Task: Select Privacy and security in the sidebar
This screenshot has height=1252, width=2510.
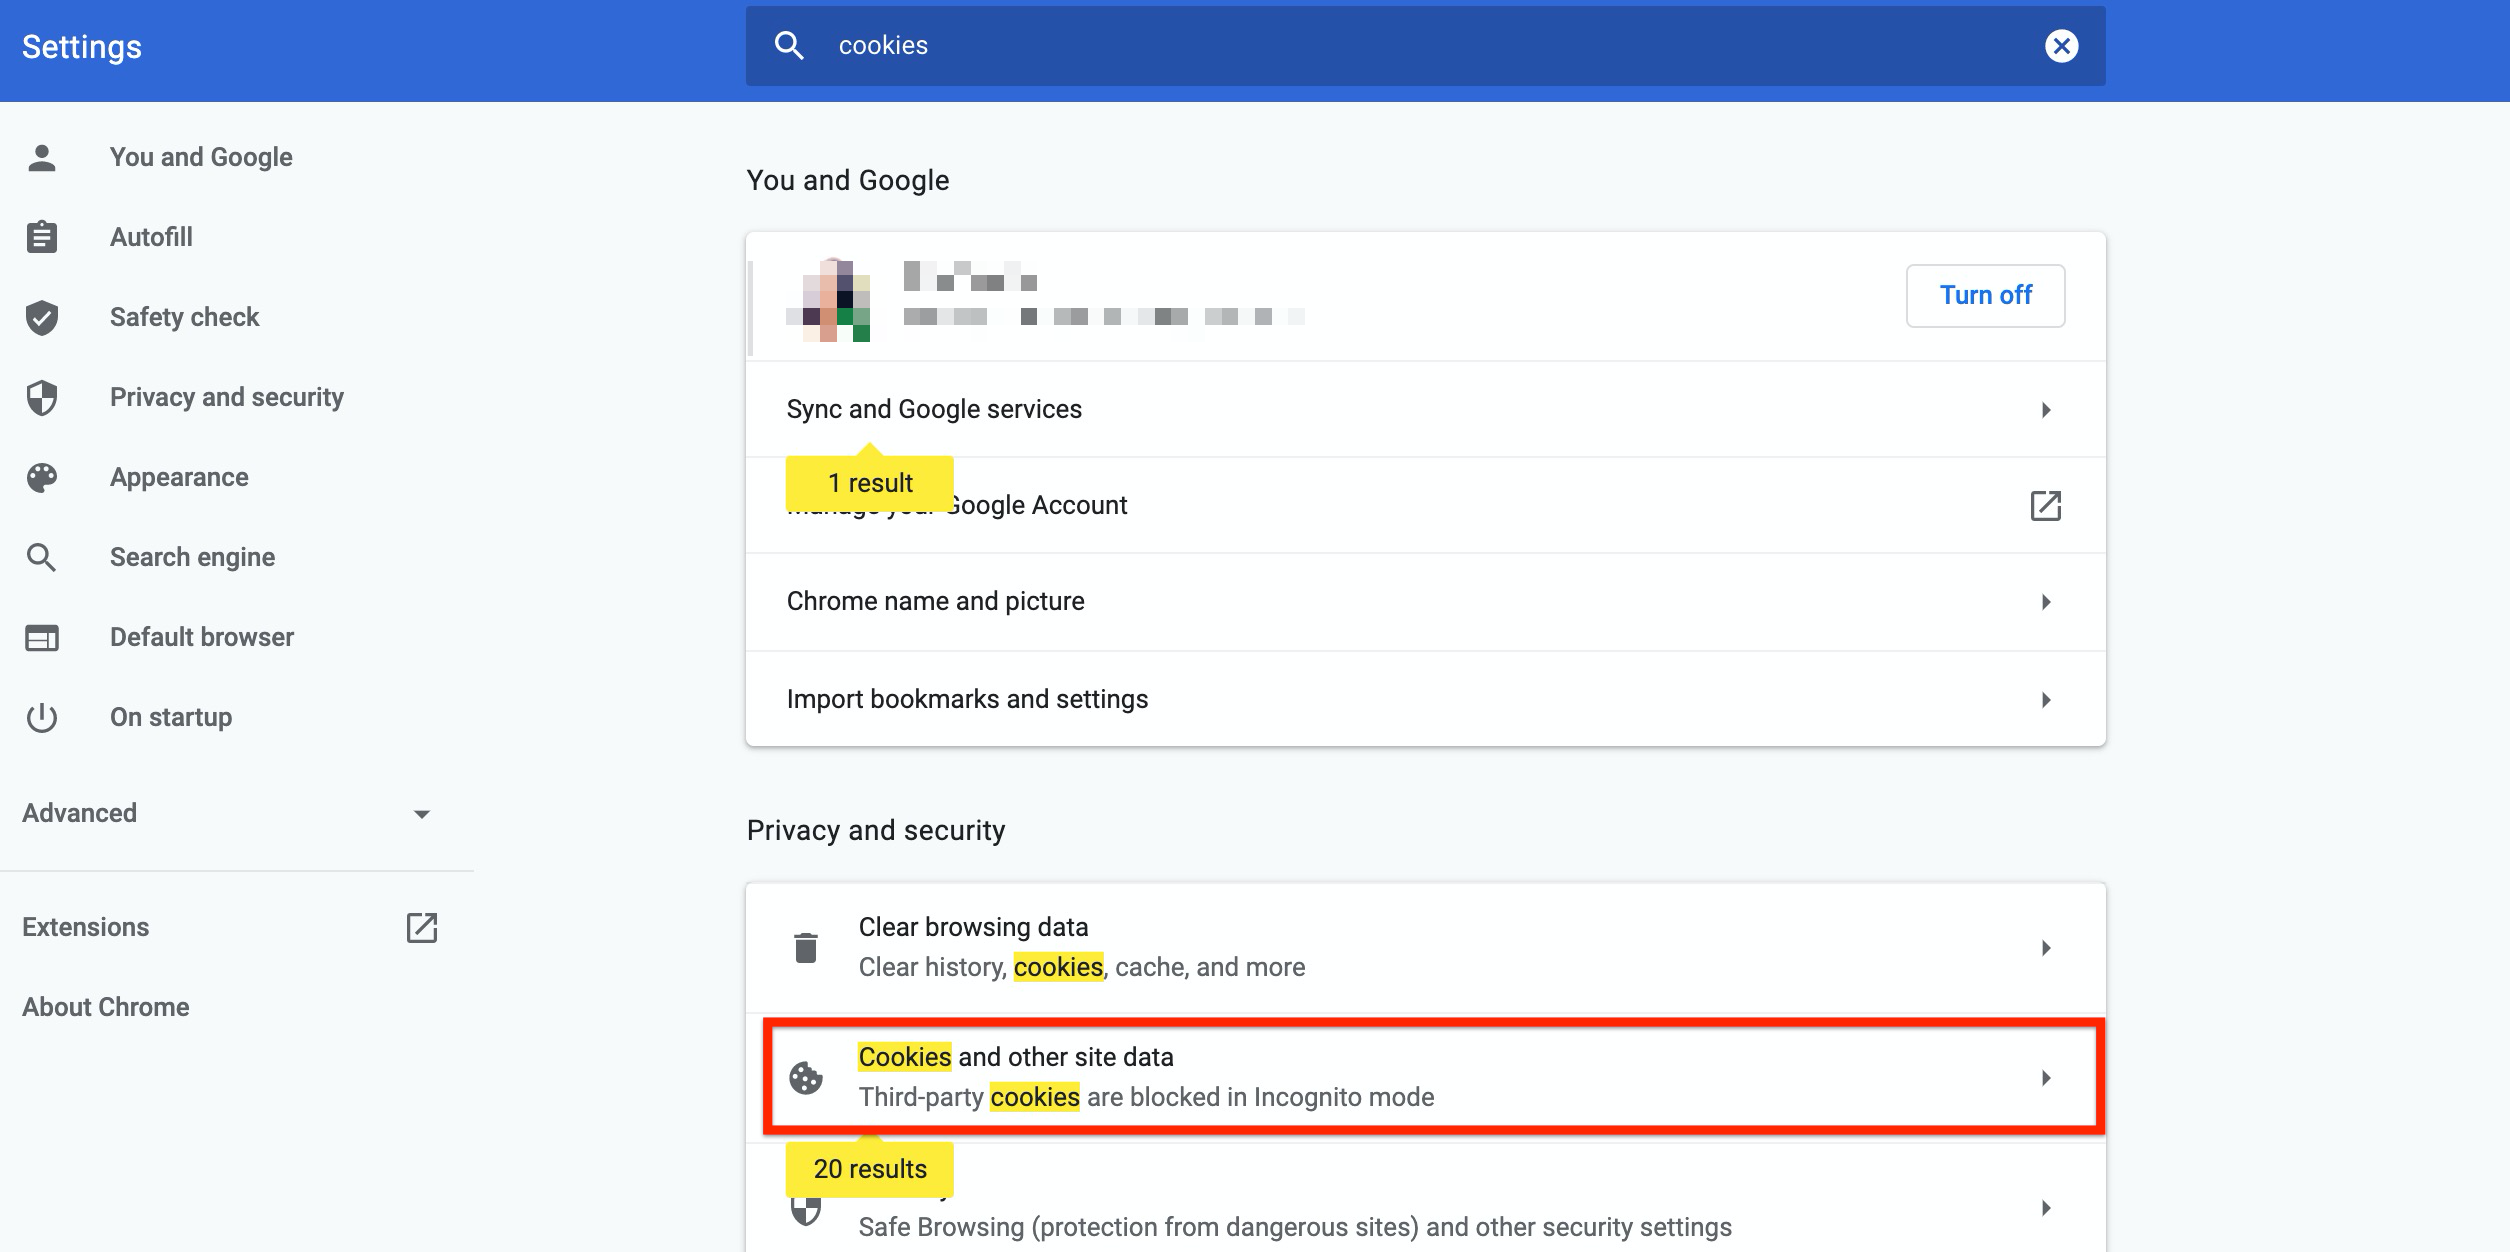Action: (227, 397)
